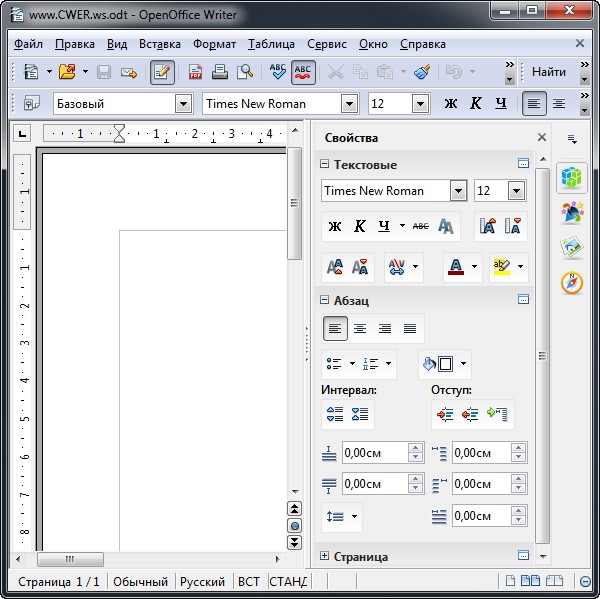Toggle bold Ж in formatting toolbar
Image resolution: width=600 pixels, height=599 pixels.
tap(450, 103)
